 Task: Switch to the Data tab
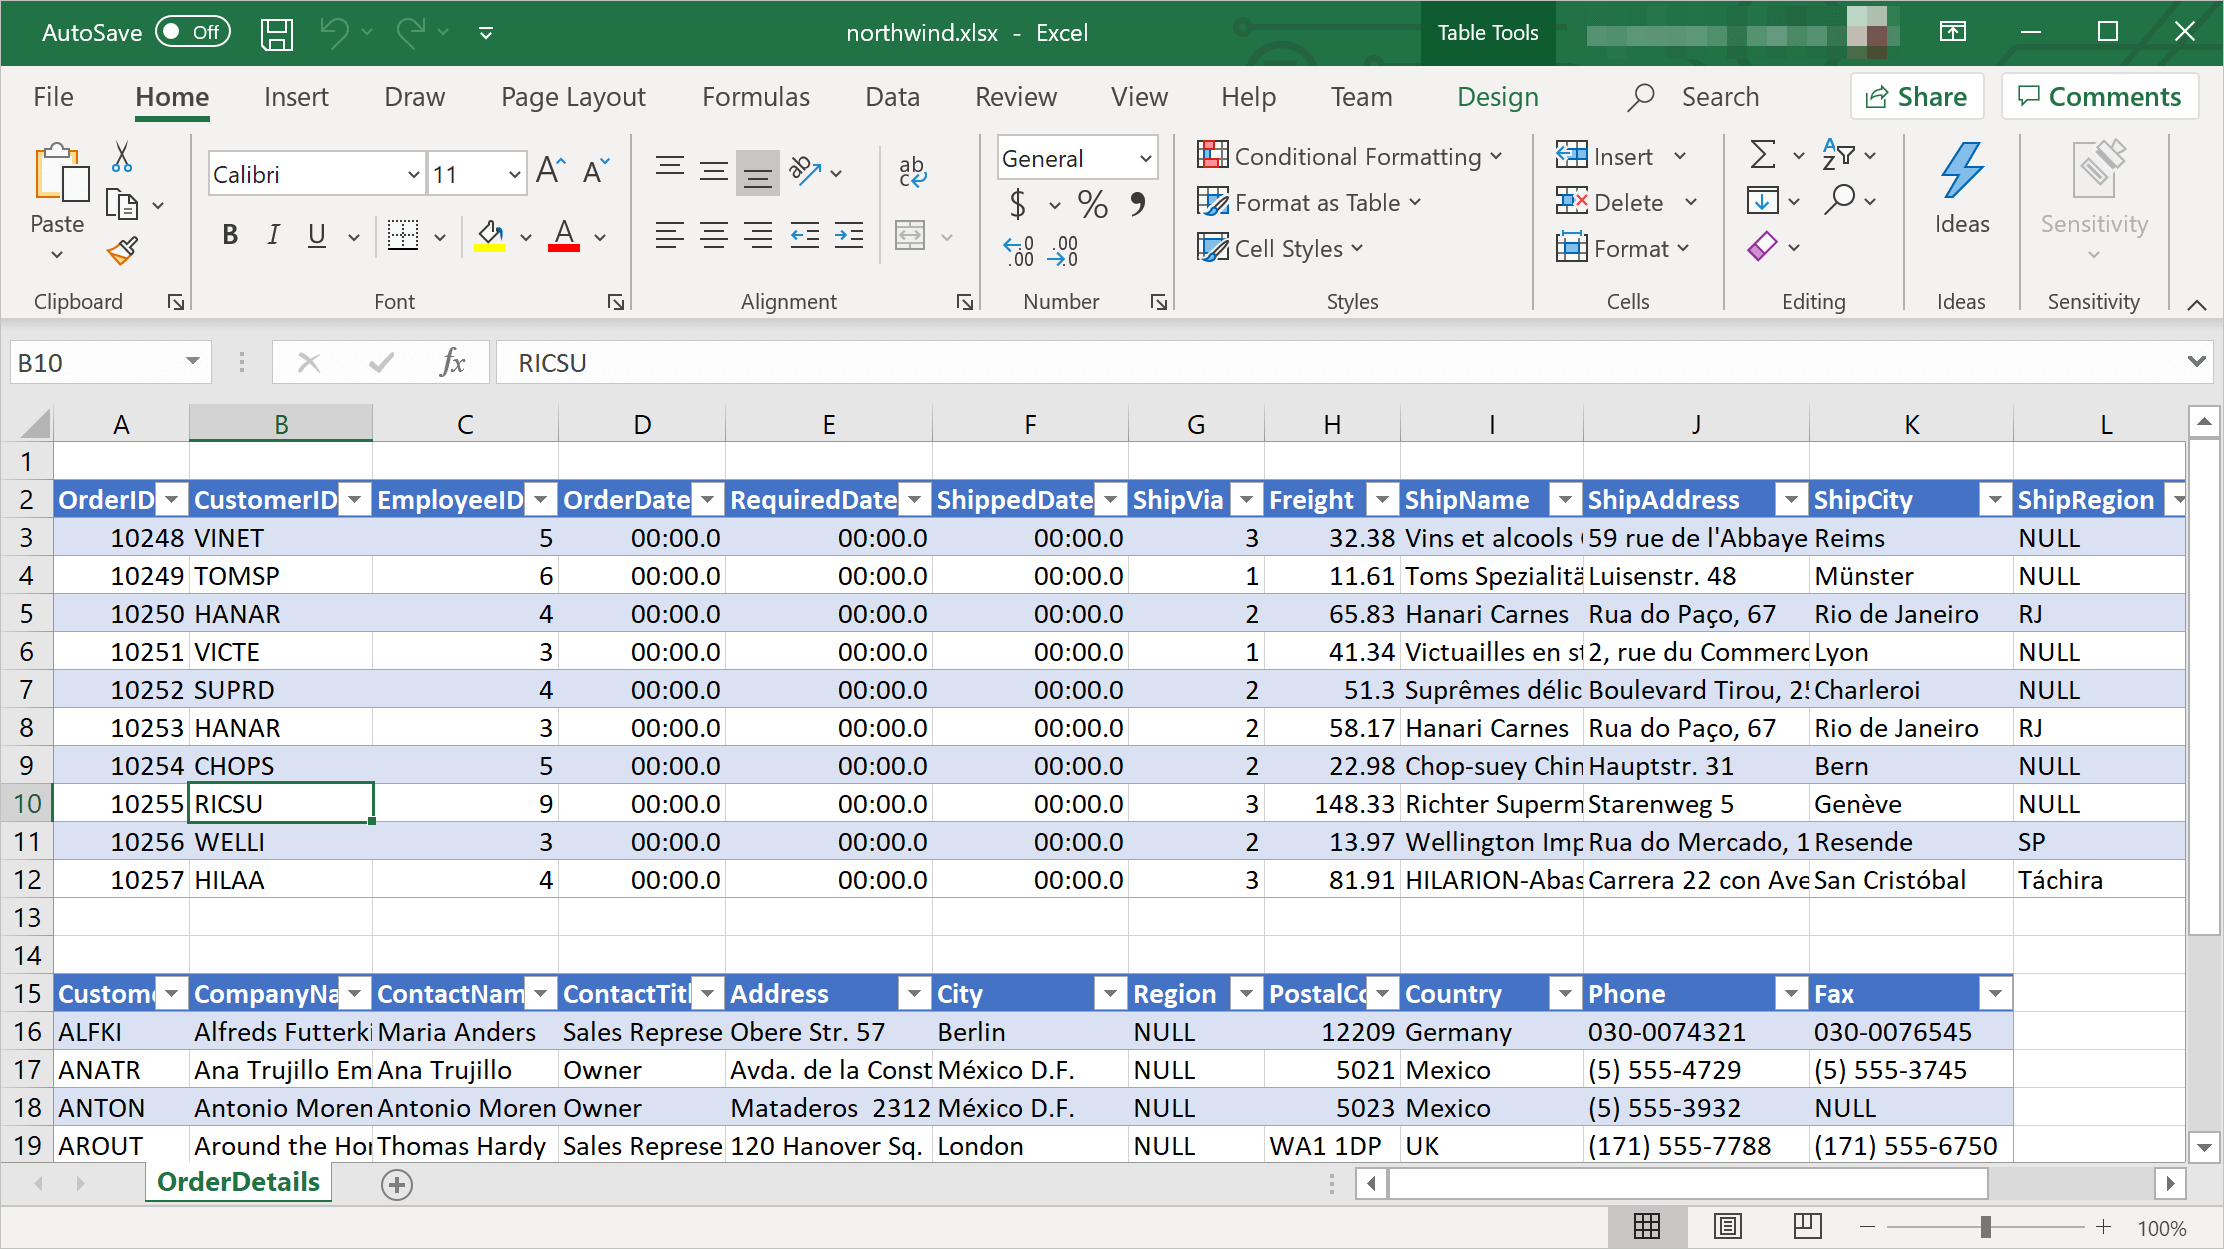coord(892,97)
